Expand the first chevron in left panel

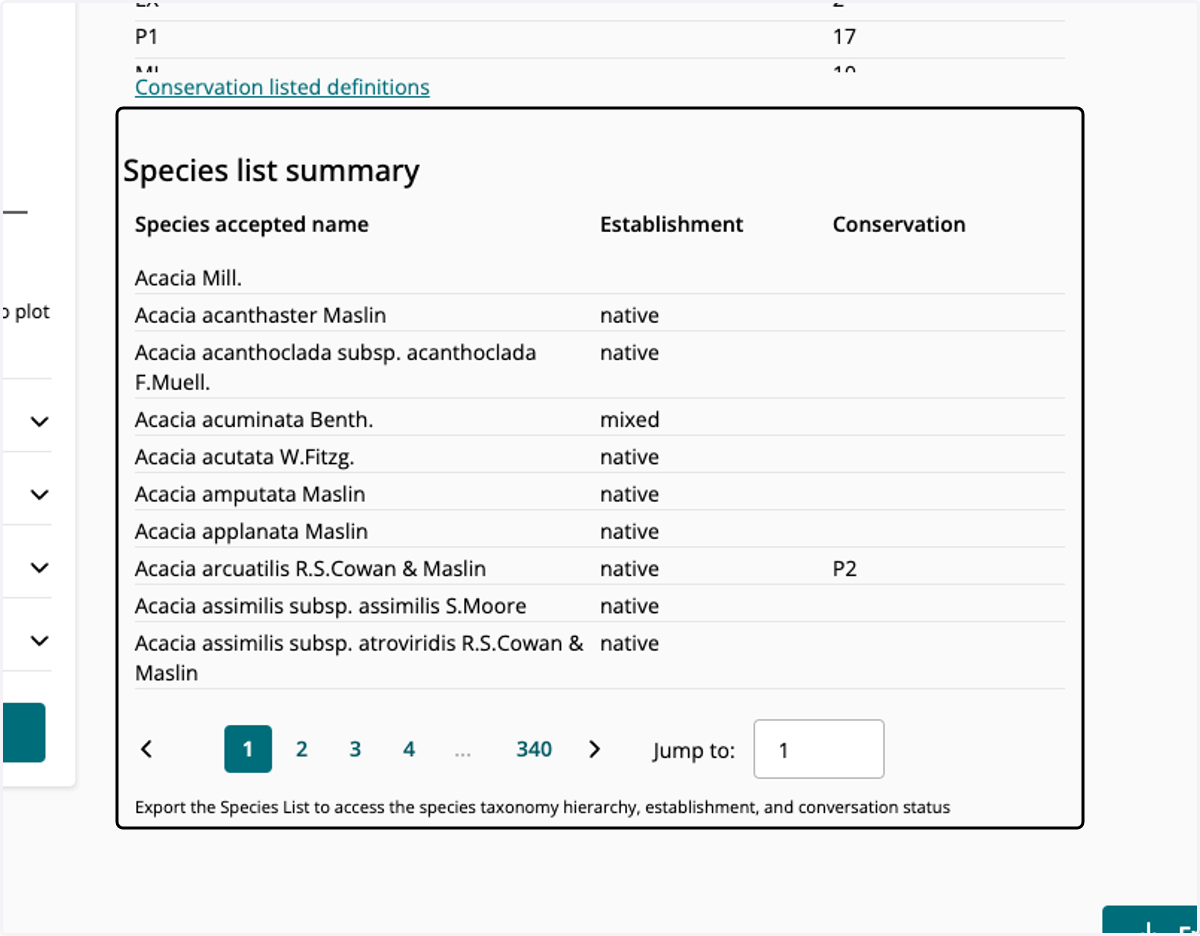point(39,422)
